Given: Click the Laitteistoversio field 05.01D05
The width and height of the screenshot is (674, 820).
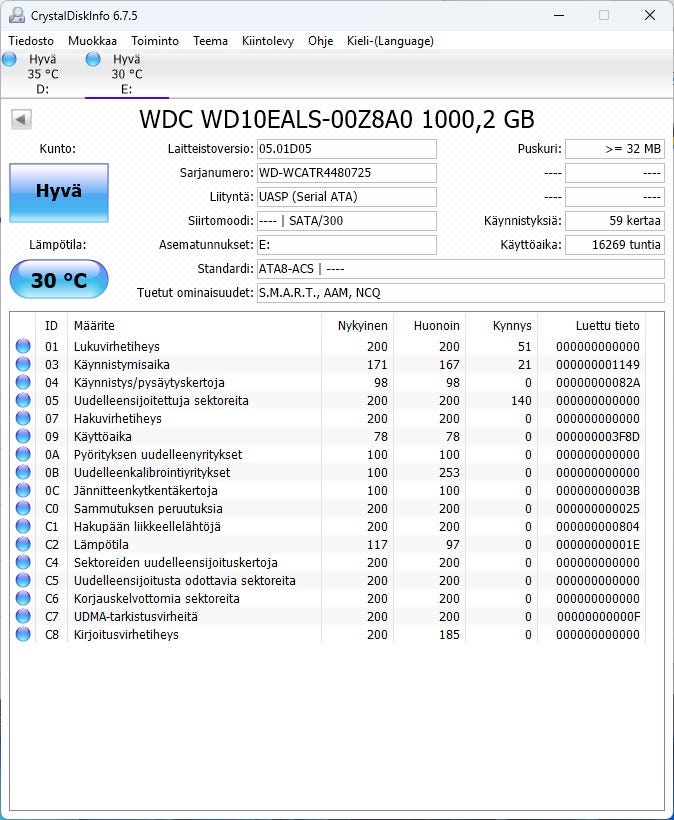Looking at the screenshot, I should pyautogui.click(x=347, y=149).
